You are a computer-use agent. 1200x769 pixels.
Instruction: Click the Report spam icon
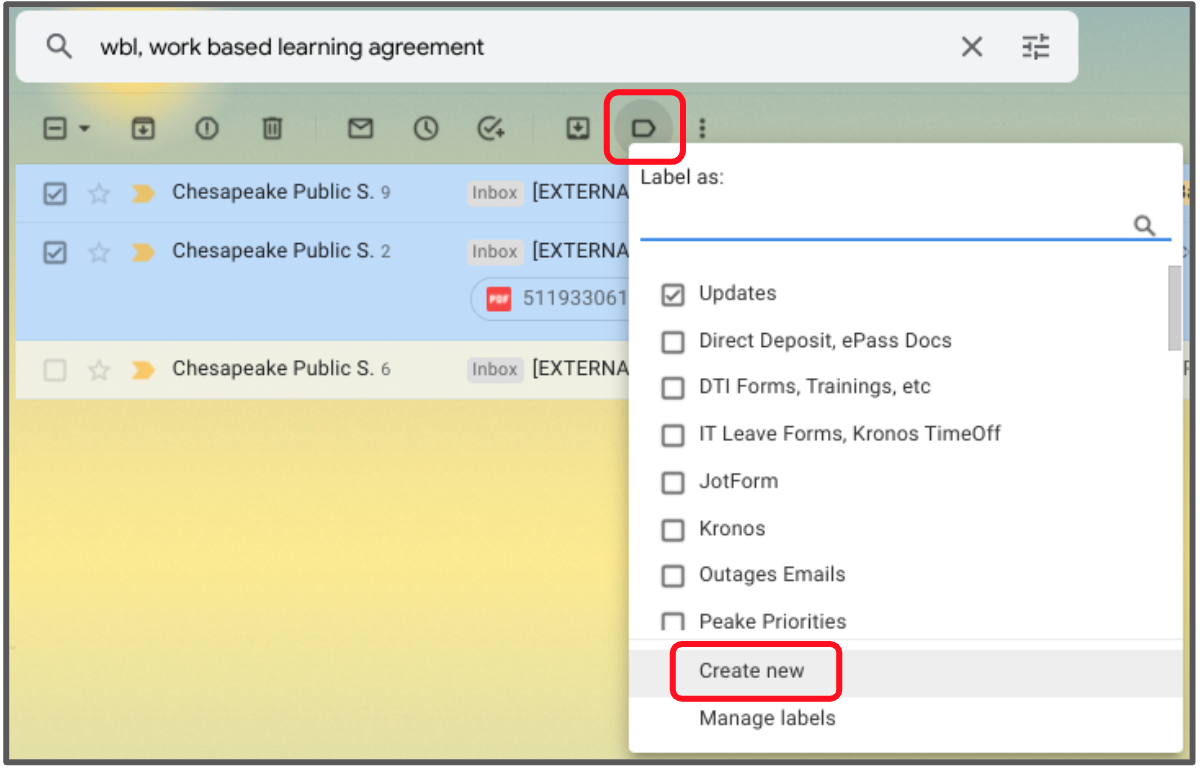(207, 128)
